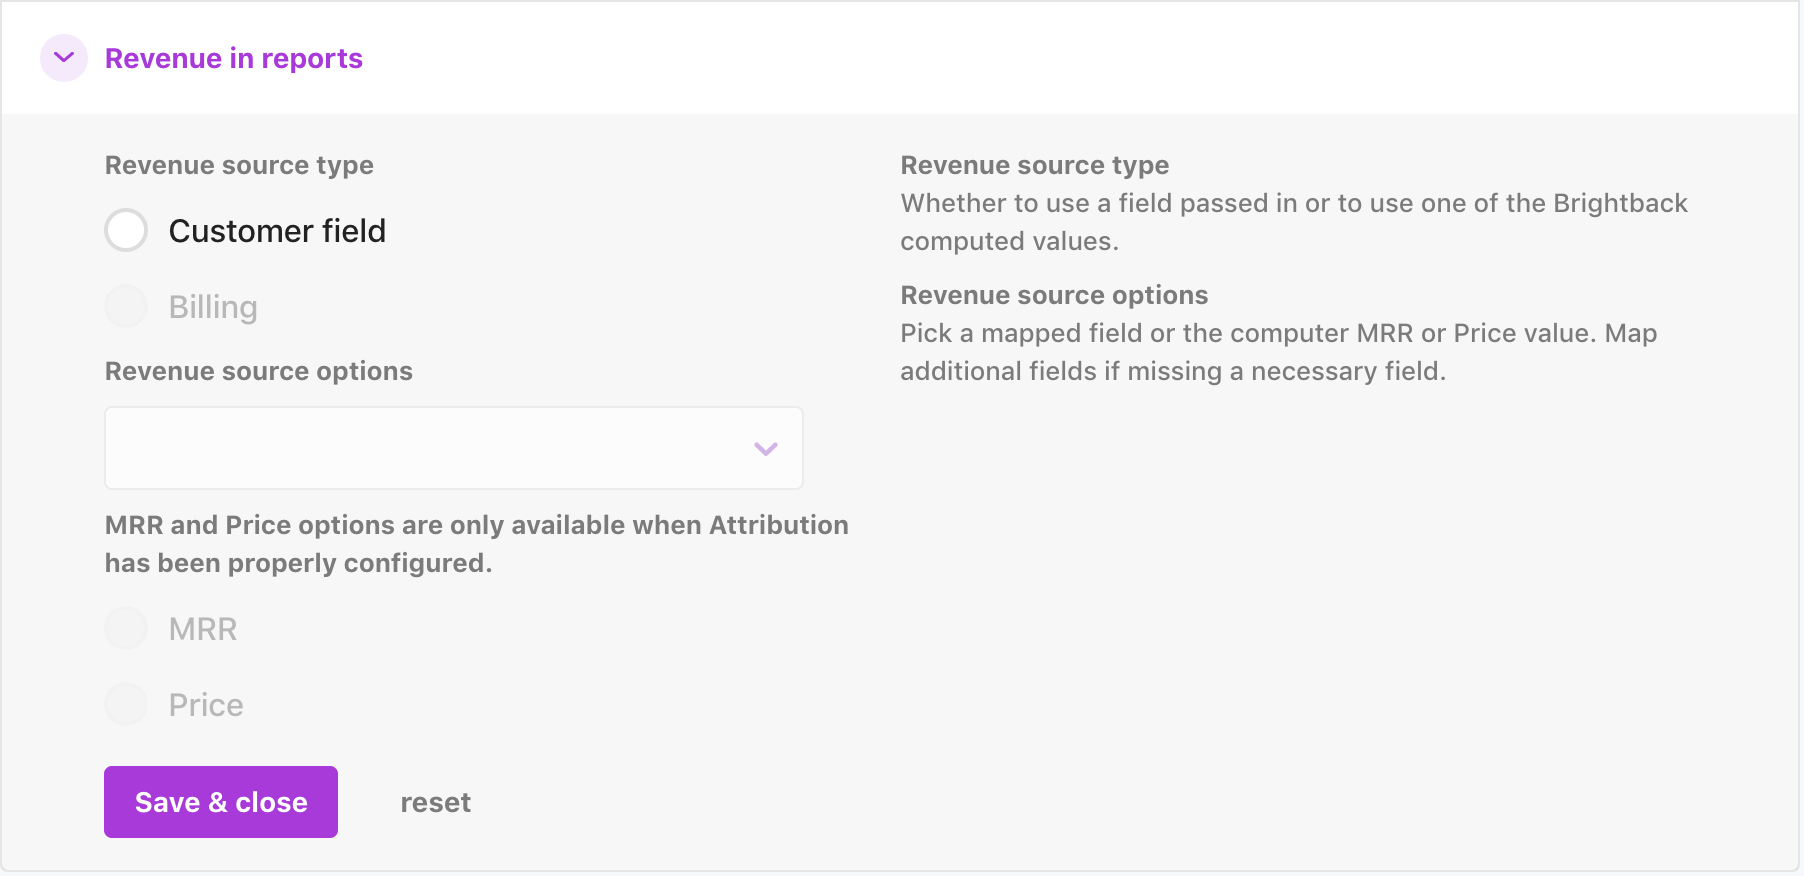Viewport: 1804px width, 876px height.
Task: Select the MRR radio button circle
Action: point(126,629)
